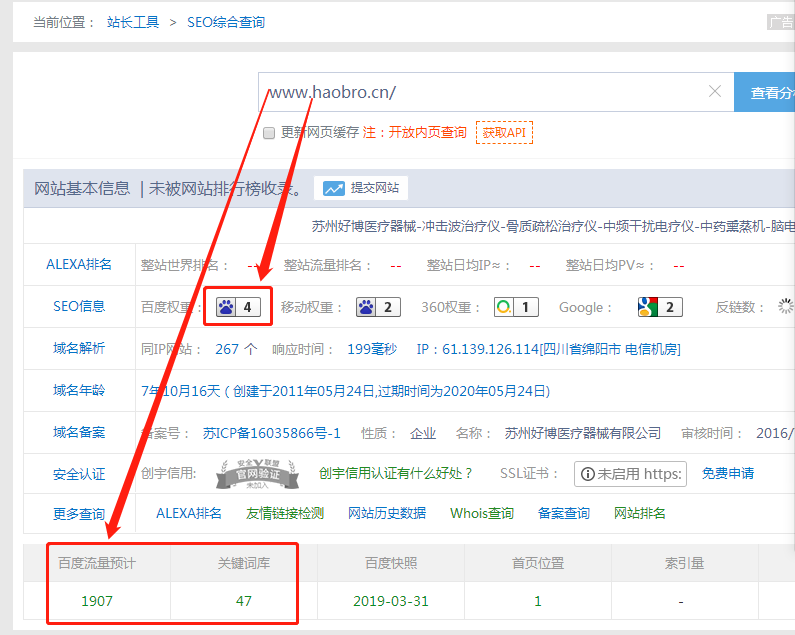Click the blue 查看分析 search button
Image resolution: width=795 pixels, height=635 pixels.
pos(766,93)
